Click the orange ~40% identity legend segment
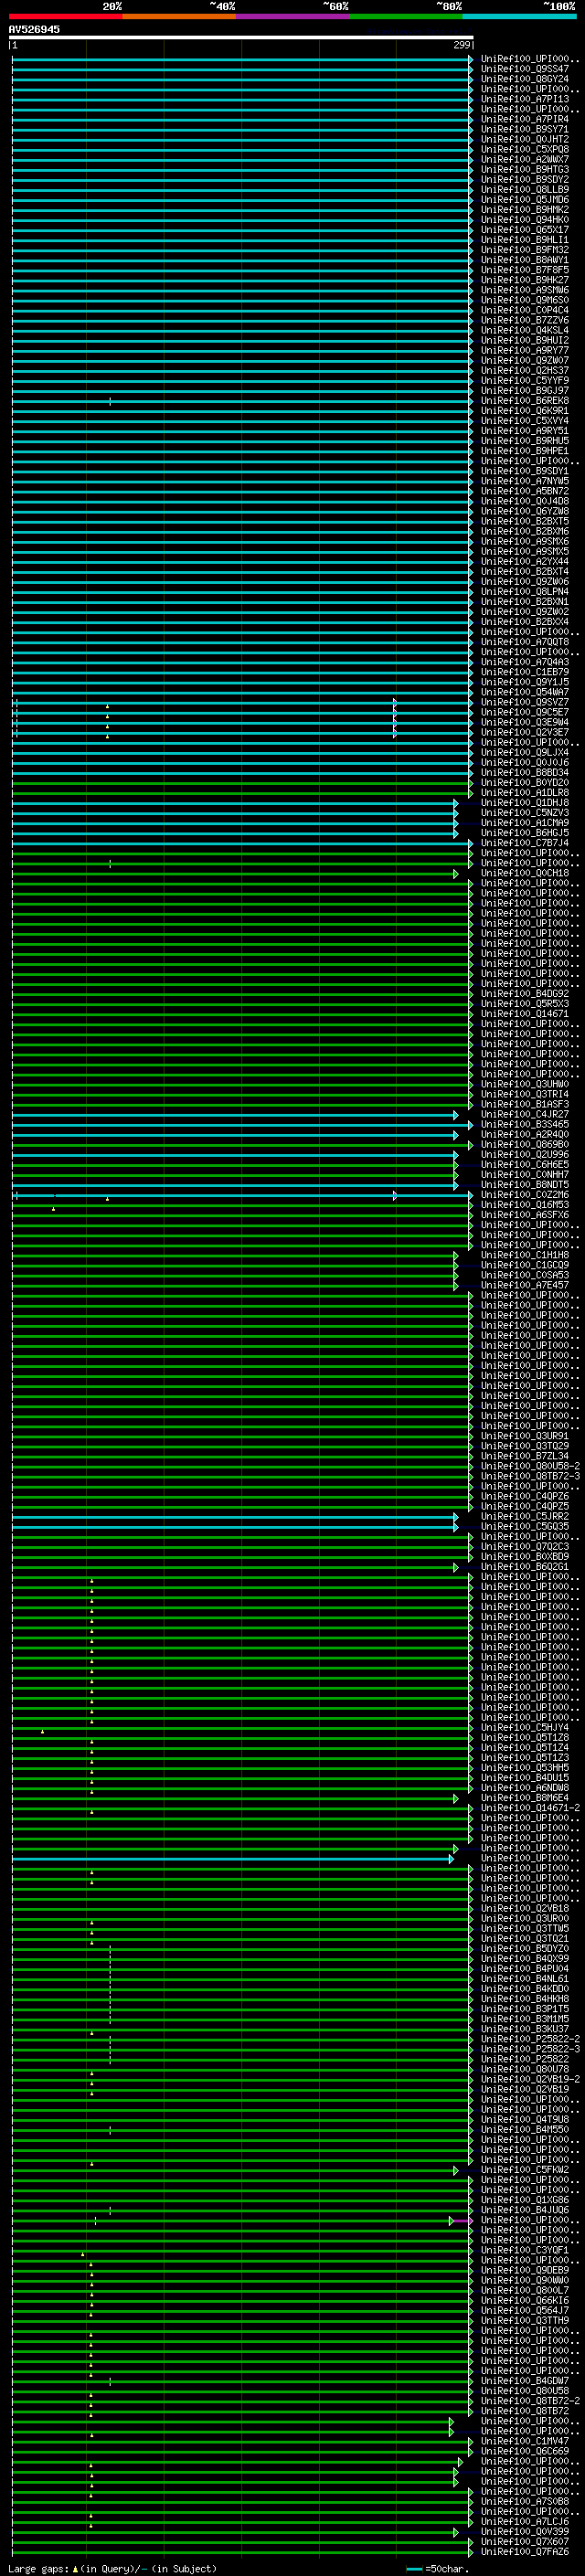This screenshot has width=585, height=2576. click(x=179, y=16)
